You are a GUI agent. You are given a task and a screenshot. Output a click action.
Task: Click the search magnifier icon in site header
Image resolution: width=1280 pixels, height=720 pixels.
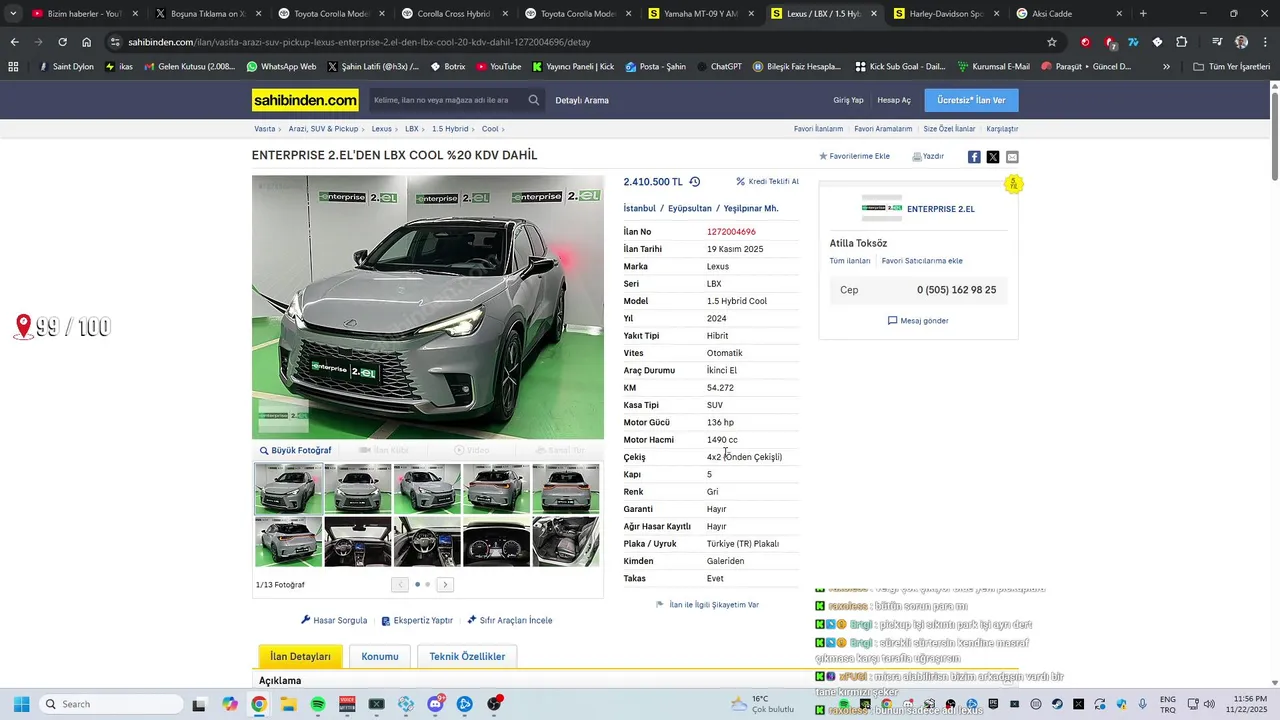(534, 100)
